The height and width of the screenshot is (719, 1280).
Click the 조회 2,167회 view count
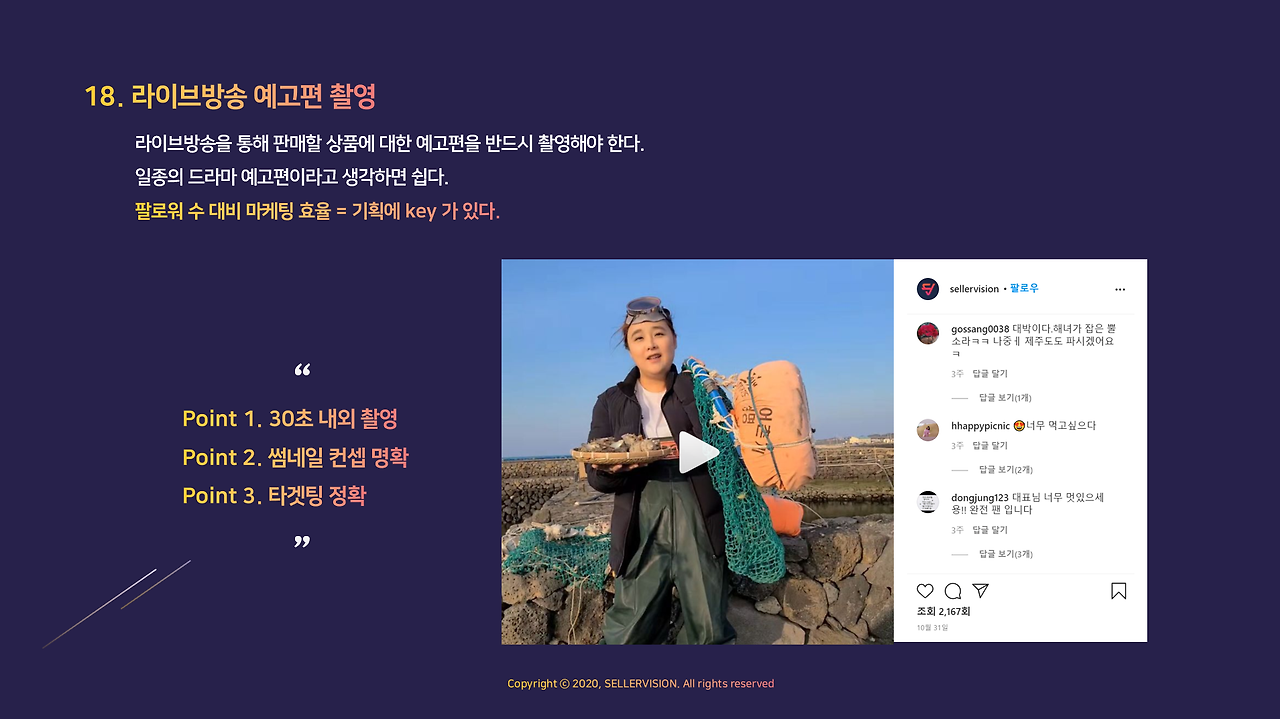point(943,611)
